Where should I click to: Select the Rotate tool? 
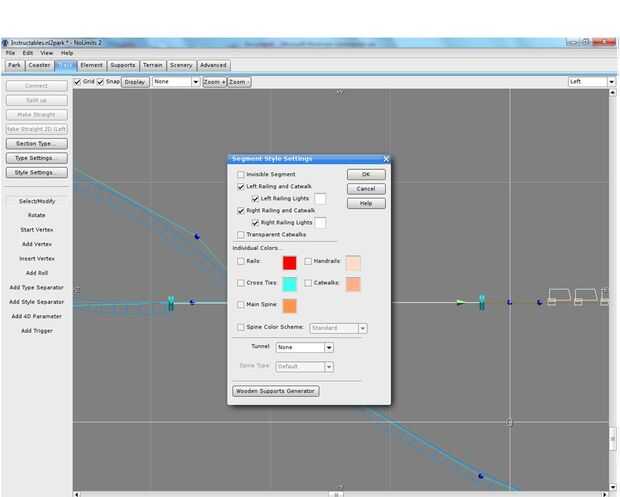[37, 215]
